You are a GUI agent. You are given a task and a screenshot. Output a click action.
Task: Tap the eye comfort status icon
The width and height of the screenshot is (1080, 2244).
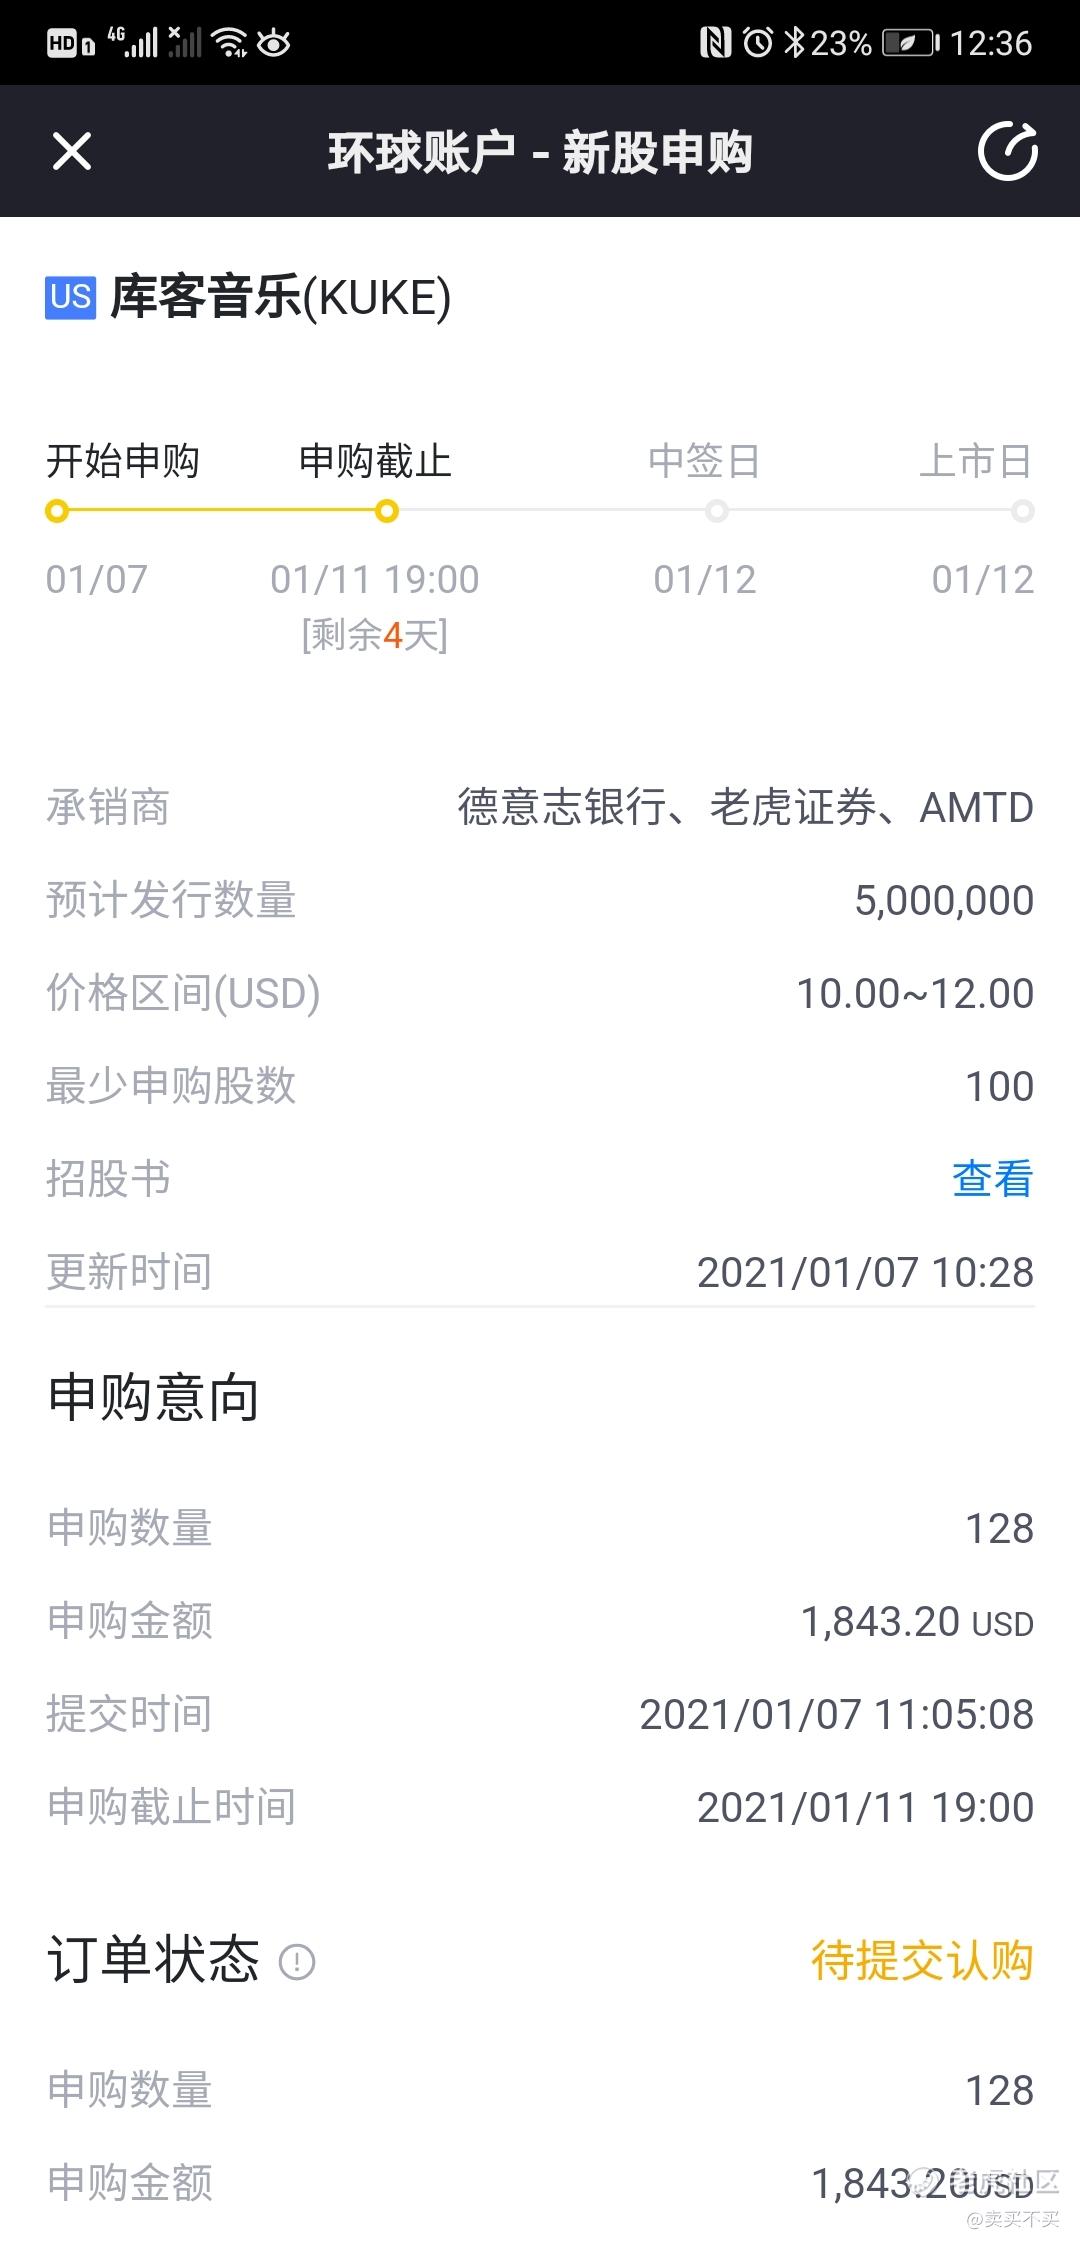pos(274,42)
